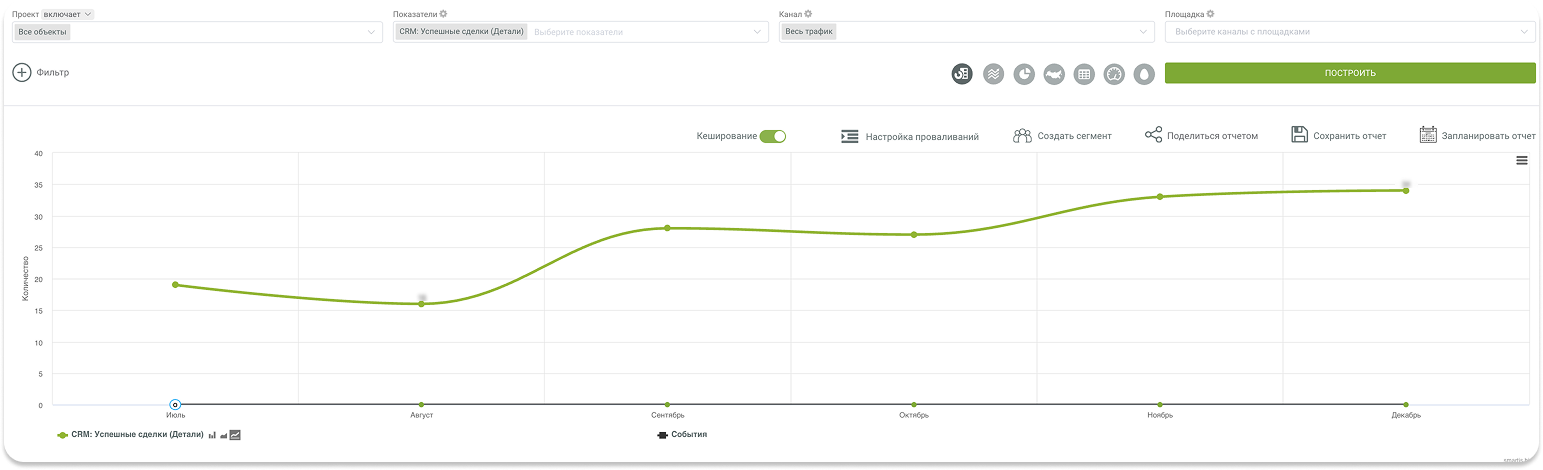Select the layered area chart view icon
This screenshot has width=1543, height=470.
pos(993,74)
